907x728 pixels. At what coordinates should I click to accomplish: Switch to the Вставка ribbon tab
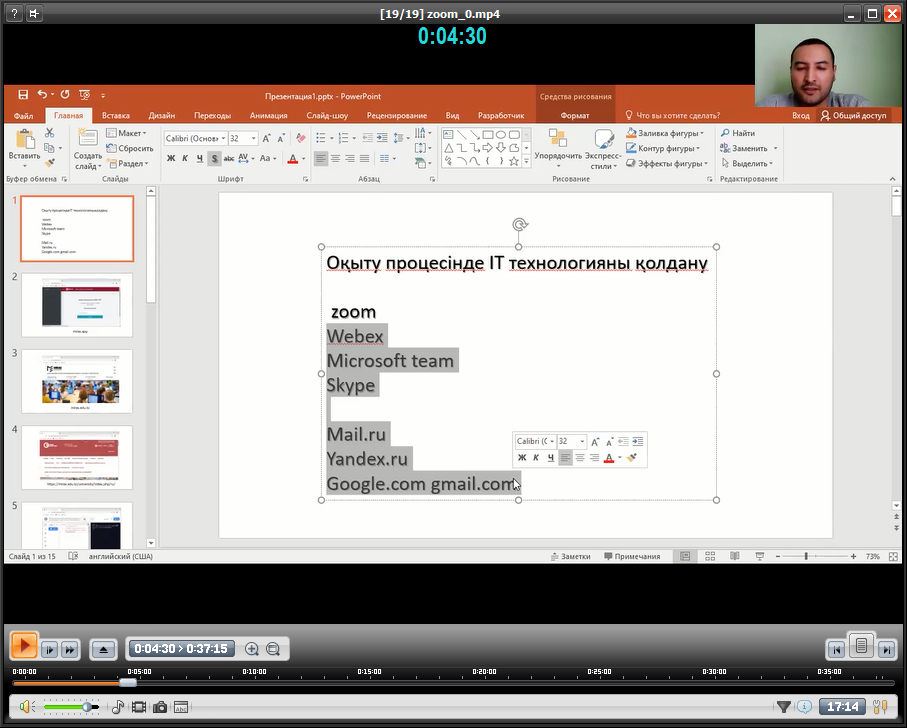coord(116,116)
